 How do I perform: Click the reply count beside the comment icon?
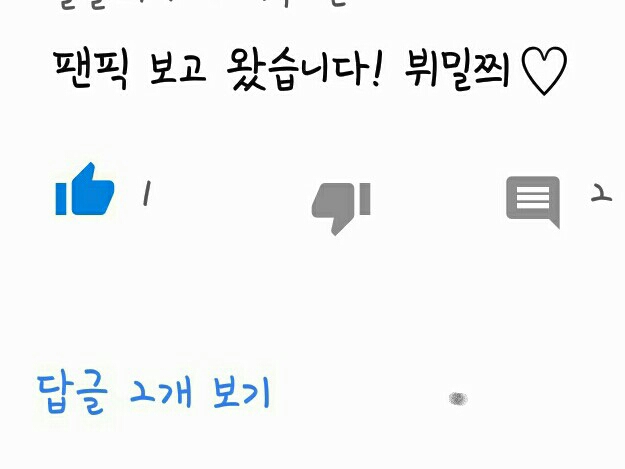tap(601, 193)
